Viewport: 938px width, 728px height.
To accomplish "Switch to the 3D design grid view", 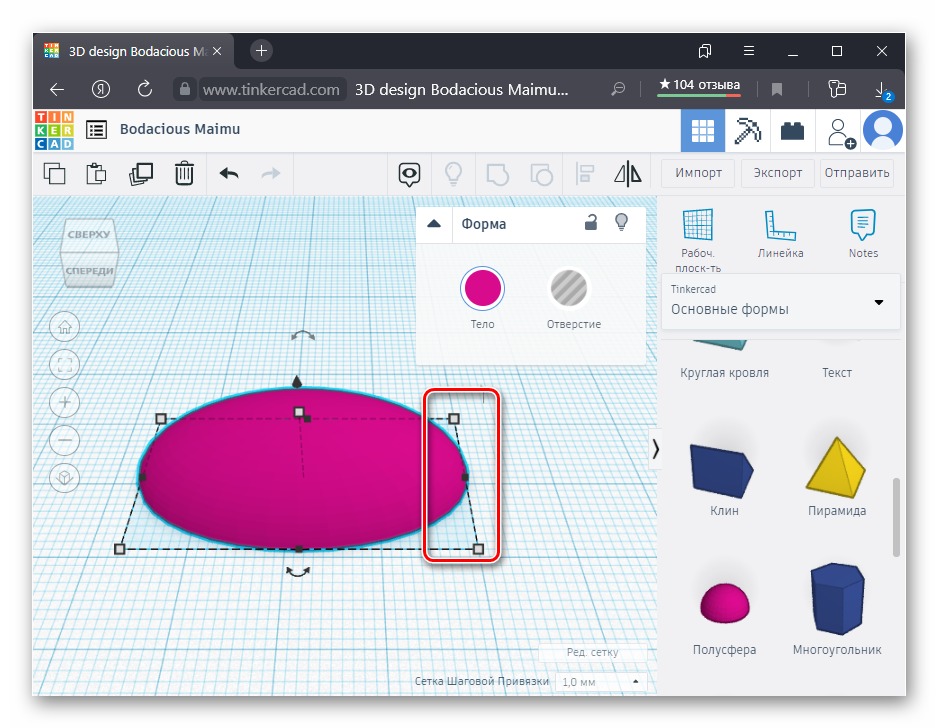I will click(x=703, y=130).
